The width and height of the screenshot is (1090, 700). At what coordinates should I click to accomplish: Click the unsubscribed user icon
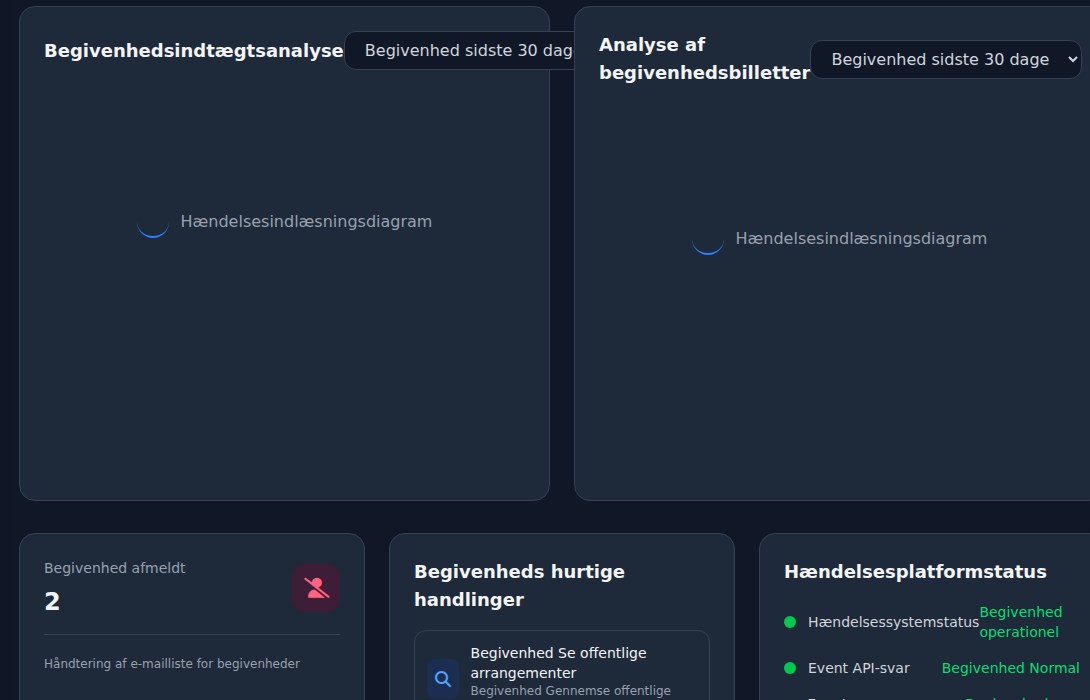pos(316,588)
